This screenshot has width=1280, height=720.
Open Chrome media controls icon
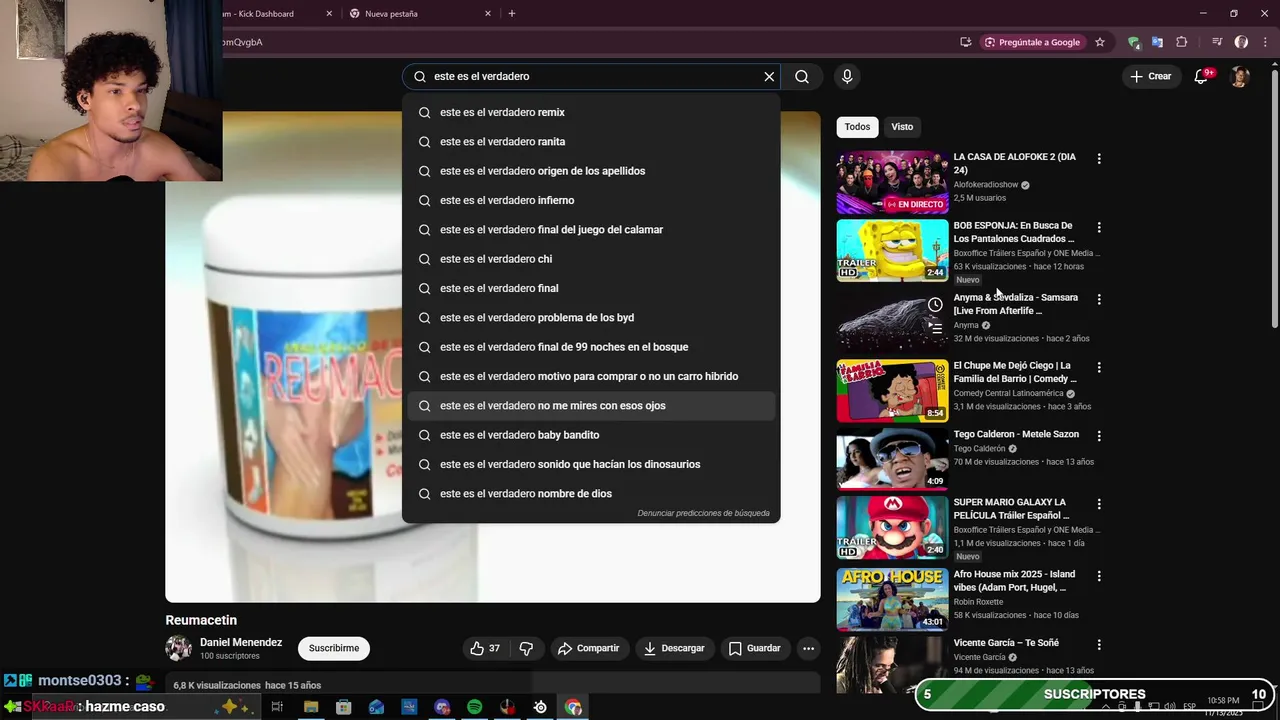[1217, 42]
